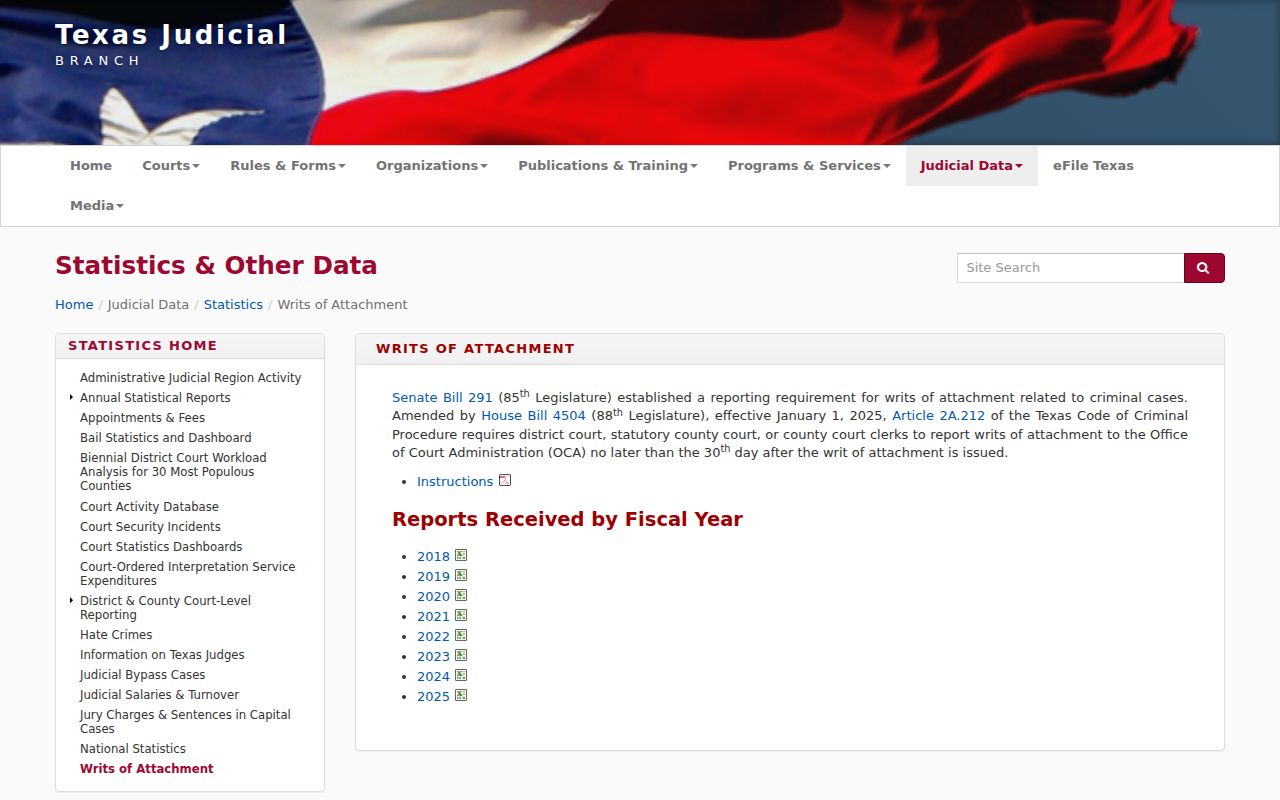Viewport: 1280px width, 800px height.
Task: Open the 2025 fiscal year report
Action: (433, 697)
